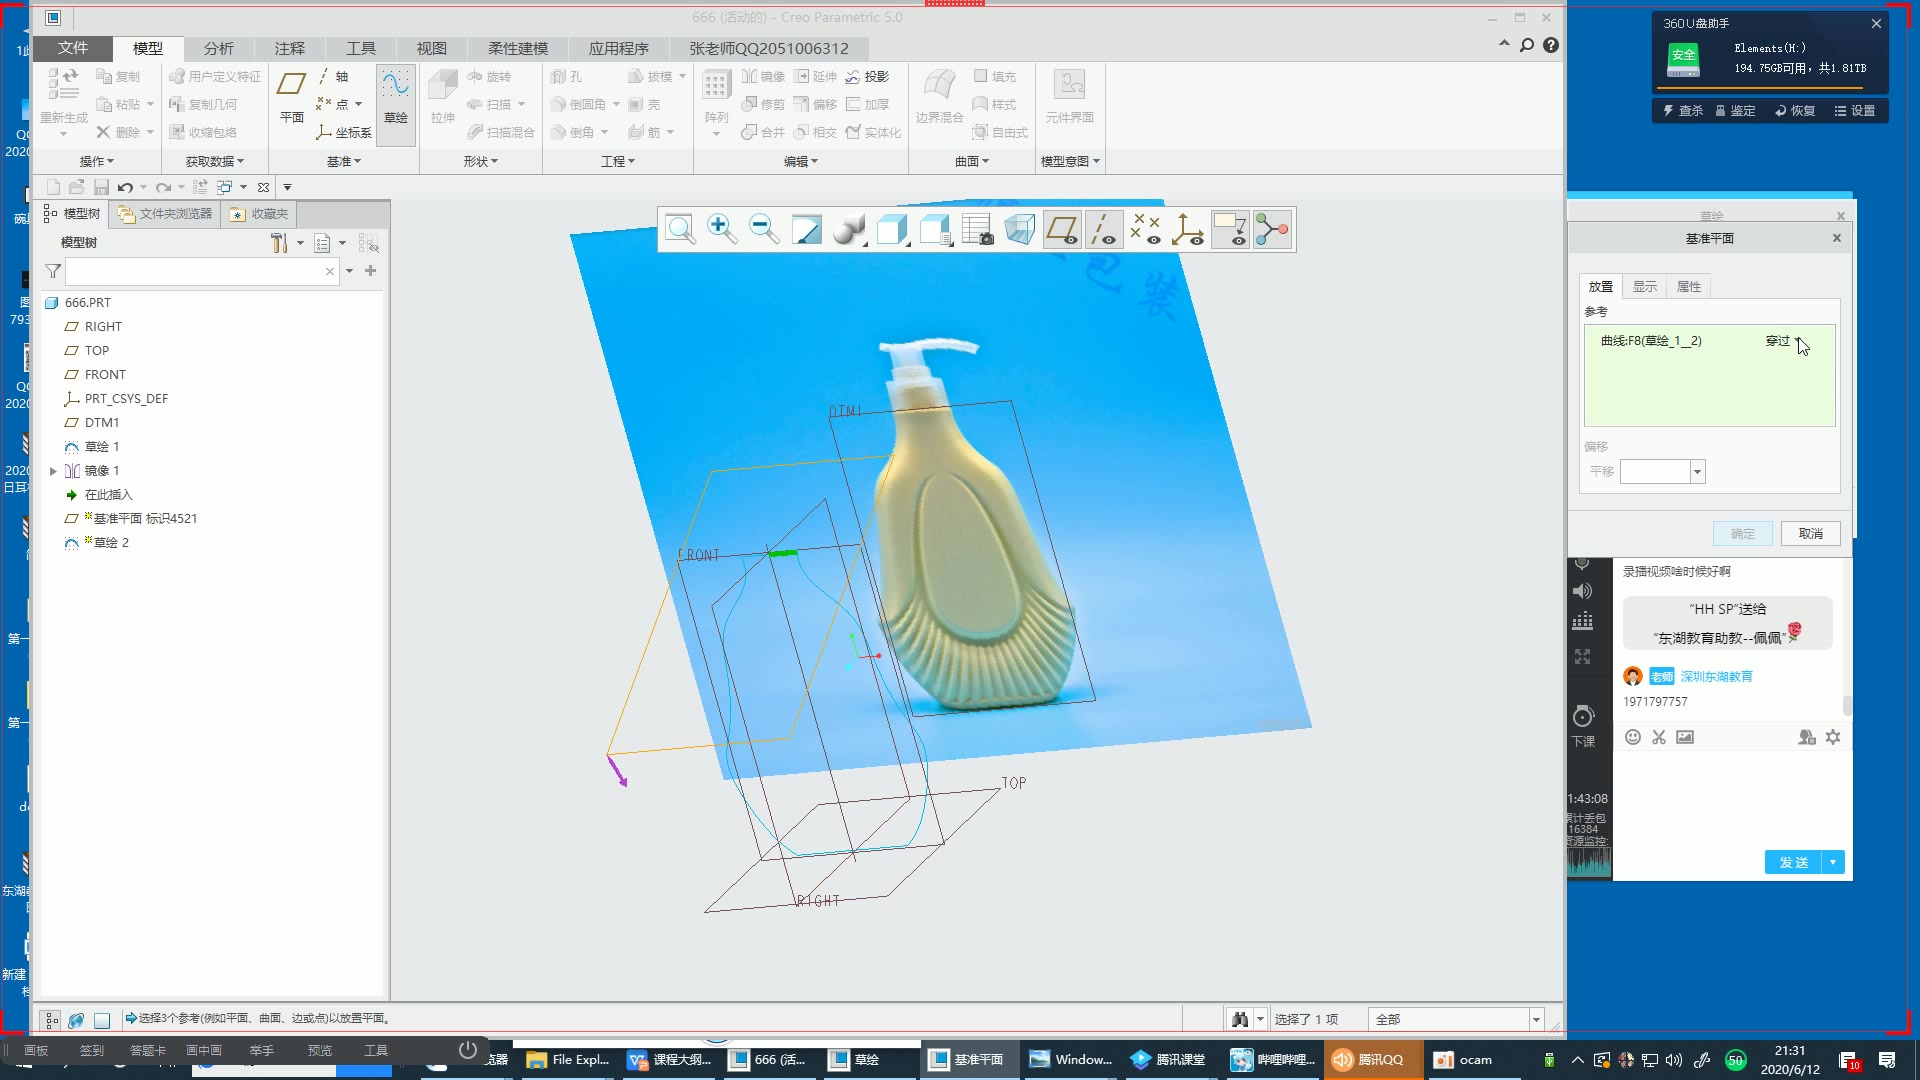This screenshot has width=1920, height=1080.
Task: Open the offset translation dropdown
Action: [x=1697, y=472]
